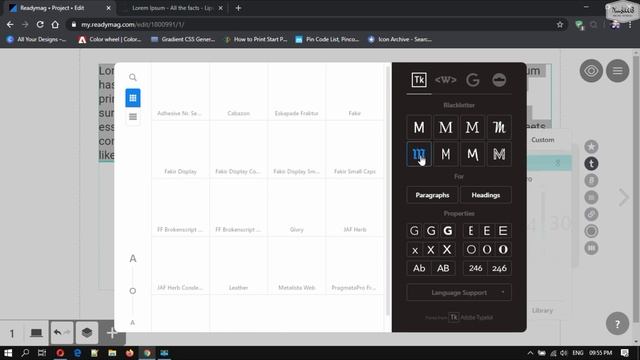Choose the handwritten M classification

pos(472,154)
